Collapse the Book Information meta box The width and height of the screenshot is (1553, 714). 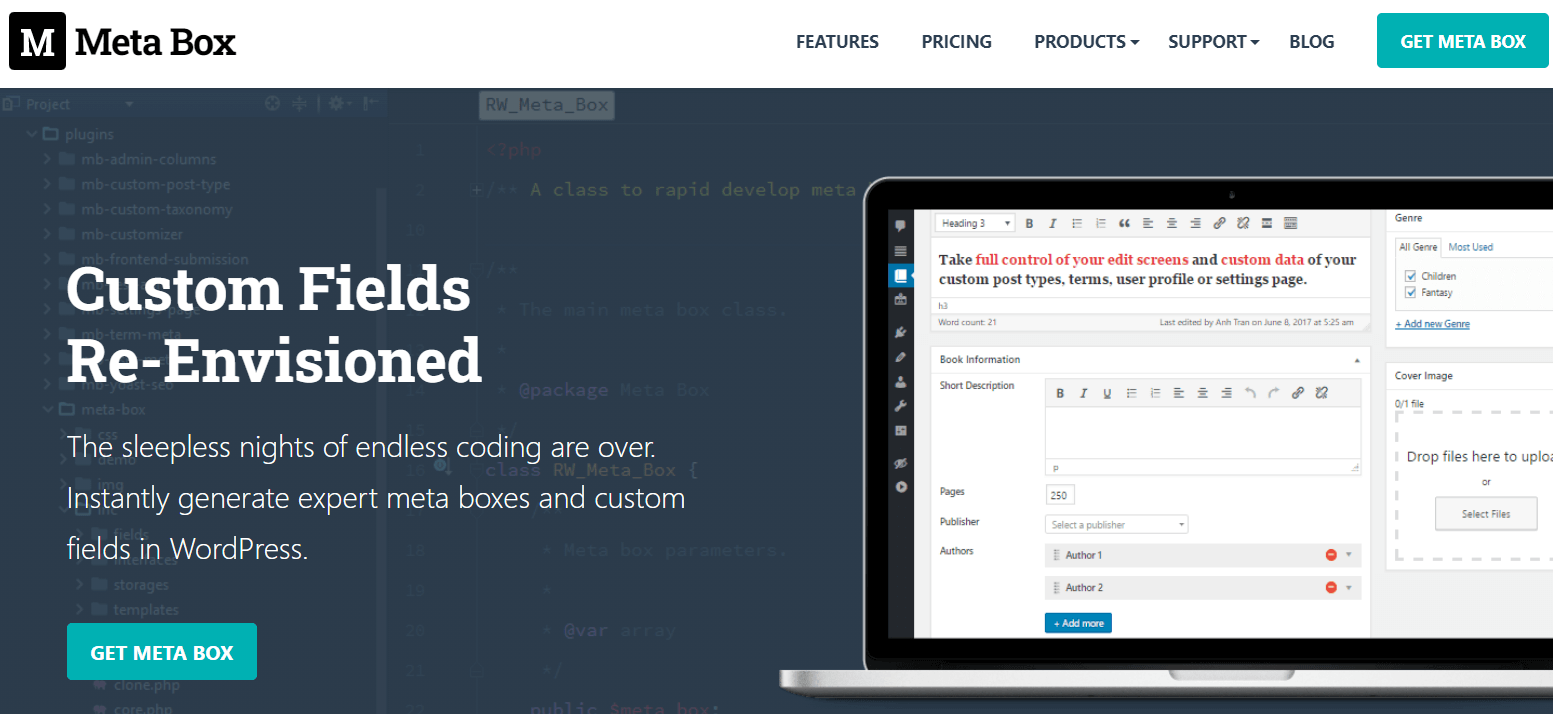pos(1357,359)
